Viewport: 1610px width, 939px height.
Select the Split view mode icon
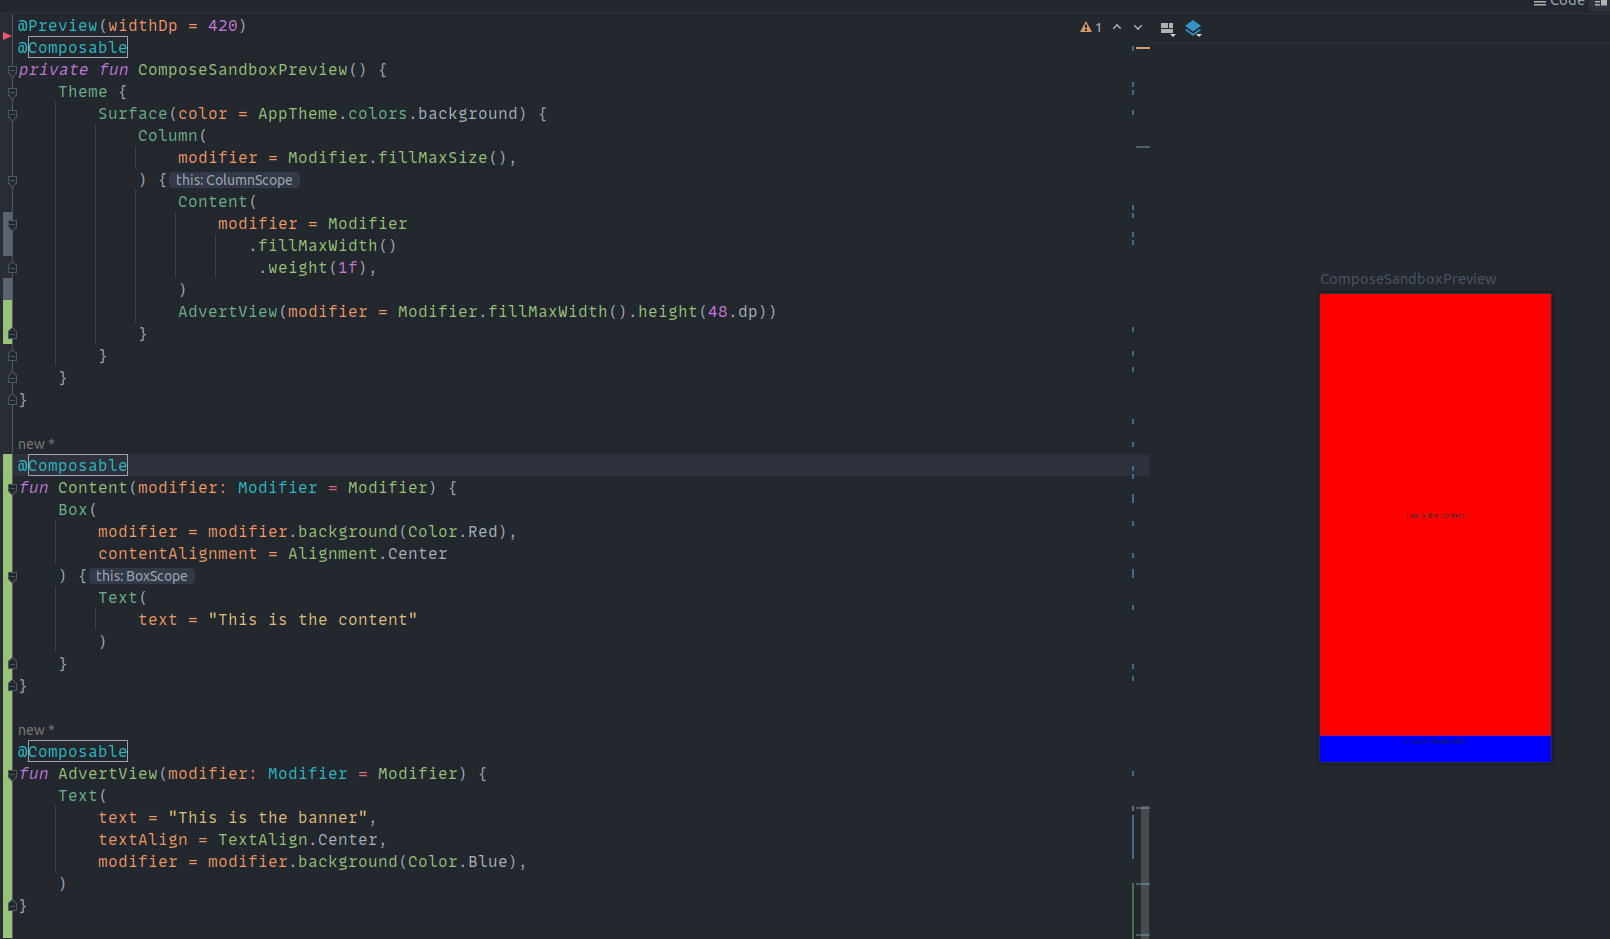(1601, 3)
